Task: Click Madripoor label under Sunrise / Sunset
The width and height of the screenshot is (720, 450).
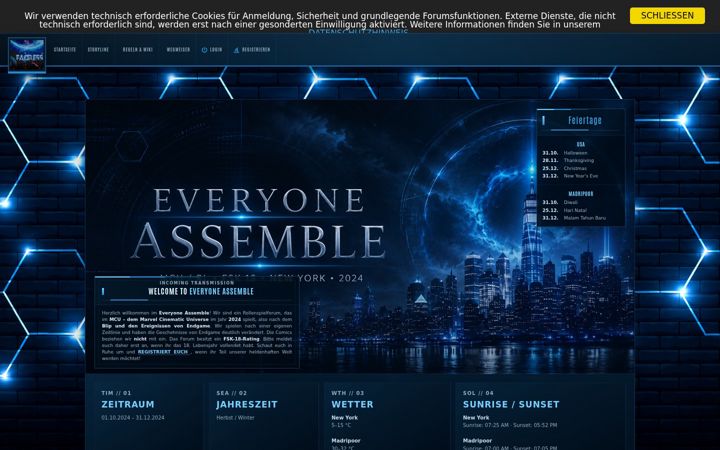Action: tap(477, 441)
